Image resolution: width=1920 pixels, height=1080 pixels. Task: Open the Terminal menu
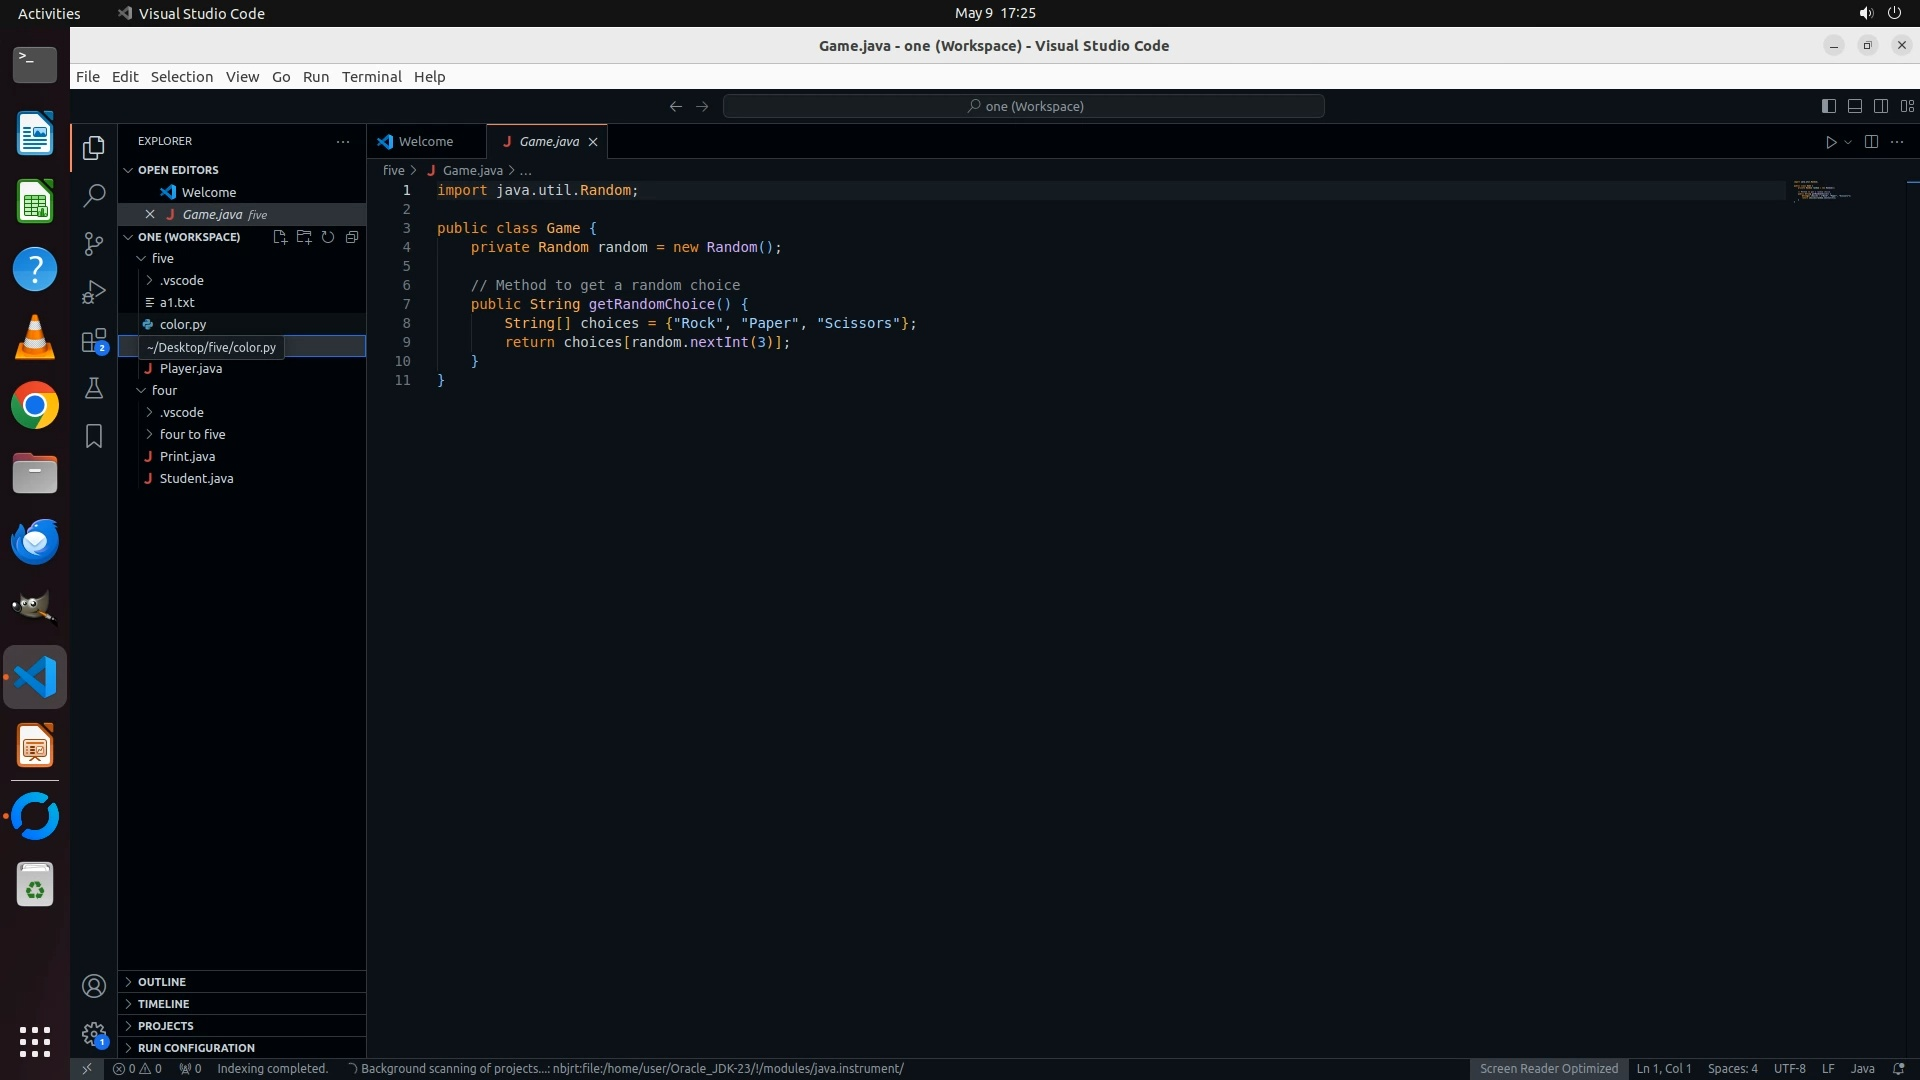[x=371, y=77]
